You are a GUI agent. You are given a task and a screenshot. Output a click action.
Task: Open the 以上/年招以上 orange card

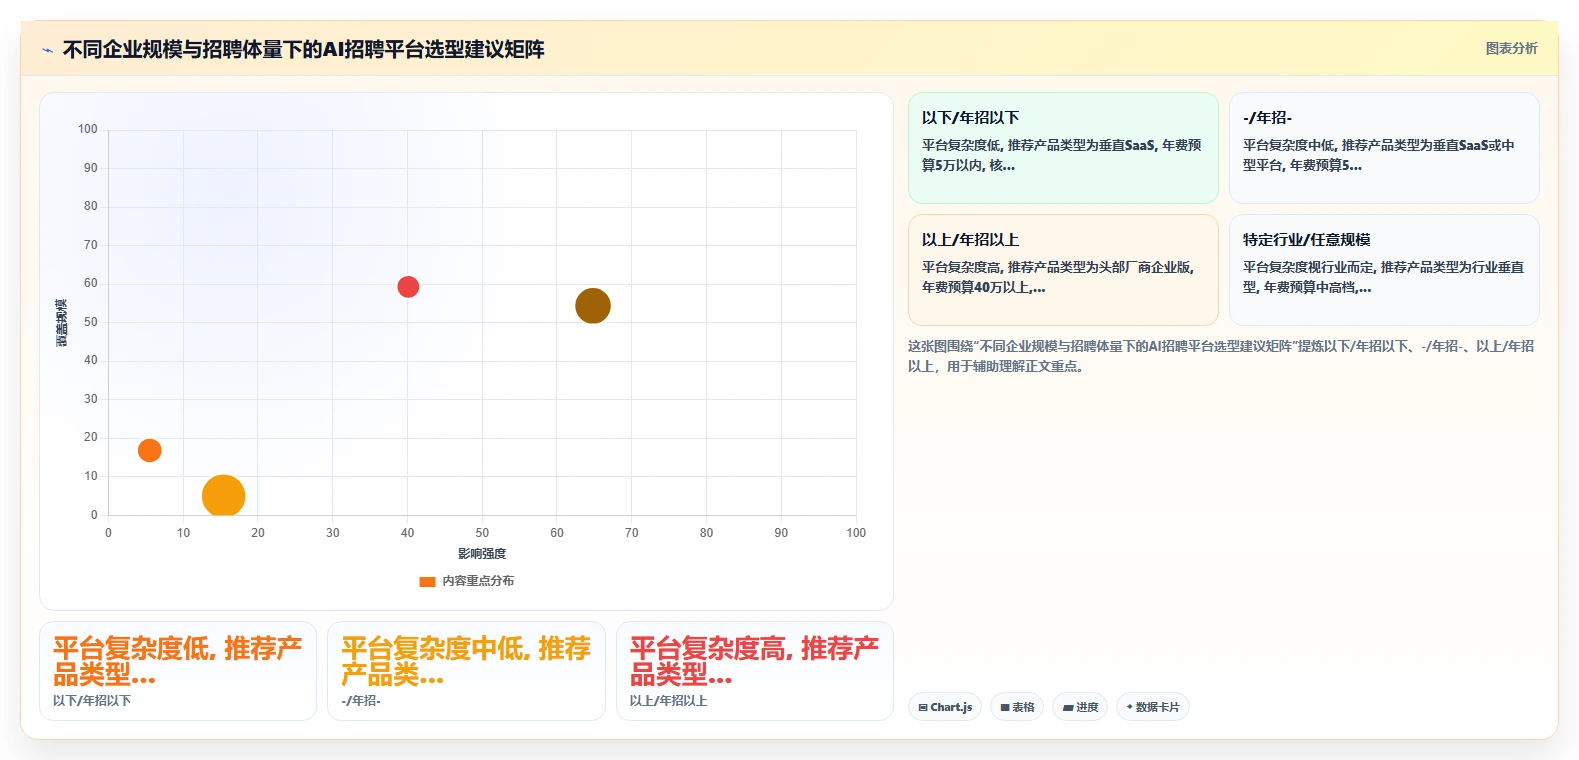tap(1063, 270)
